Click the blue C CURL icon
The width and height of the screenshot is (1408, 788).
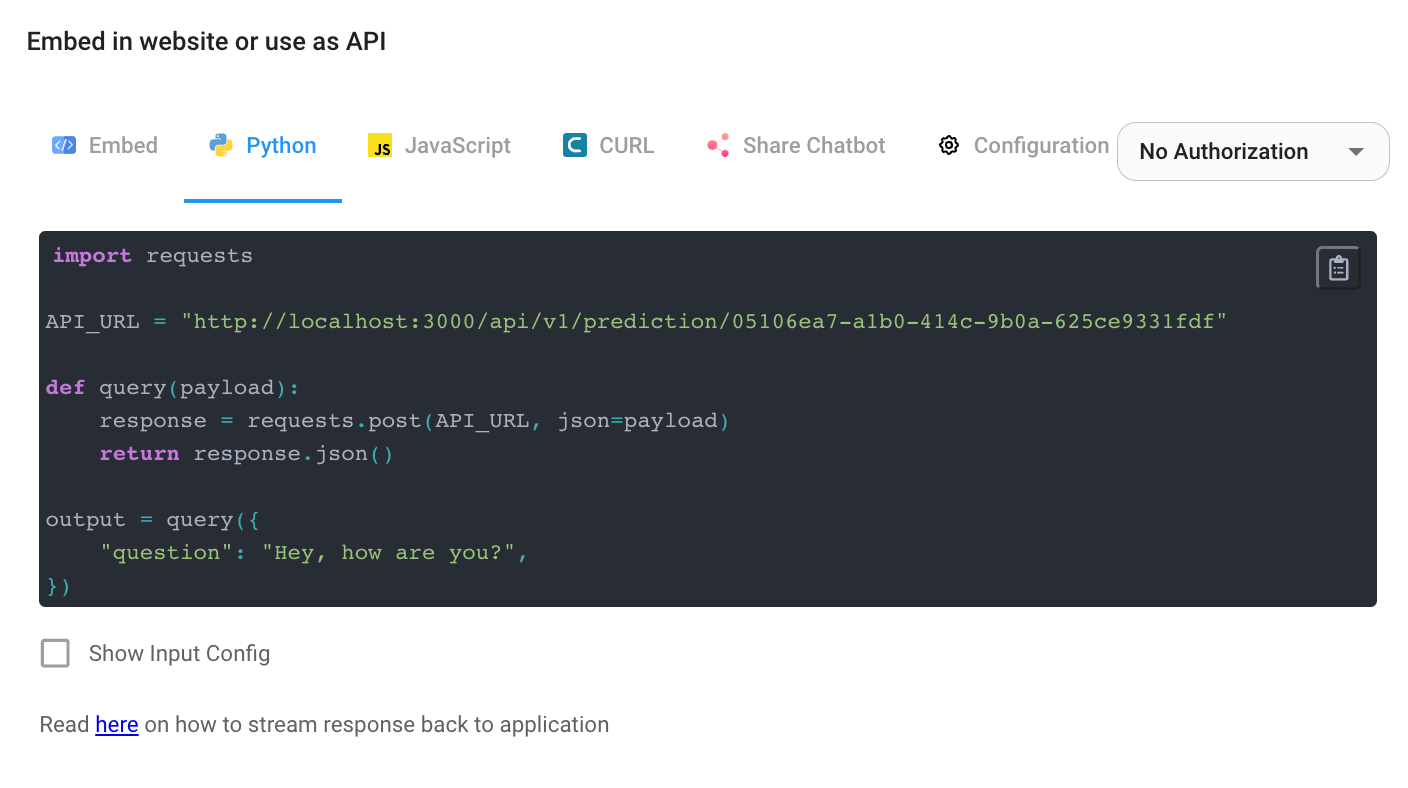coord(574,145)
